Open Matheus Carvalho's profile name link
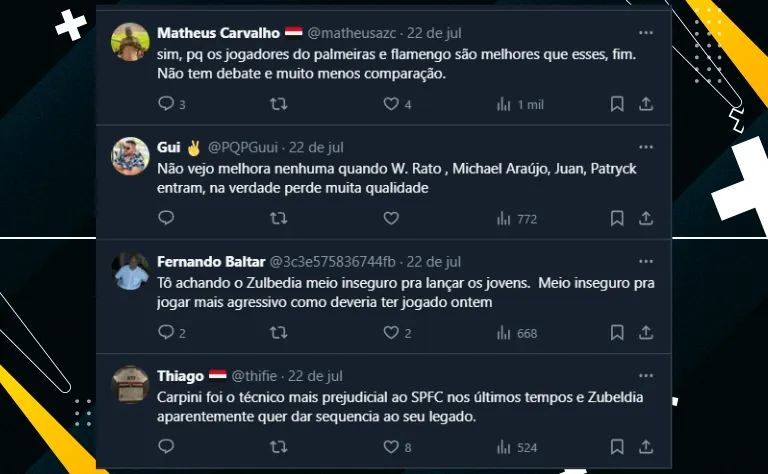Image resolution: width=768 pixels, height=474 pixels. pyautogui.click(x=204, y=33)
